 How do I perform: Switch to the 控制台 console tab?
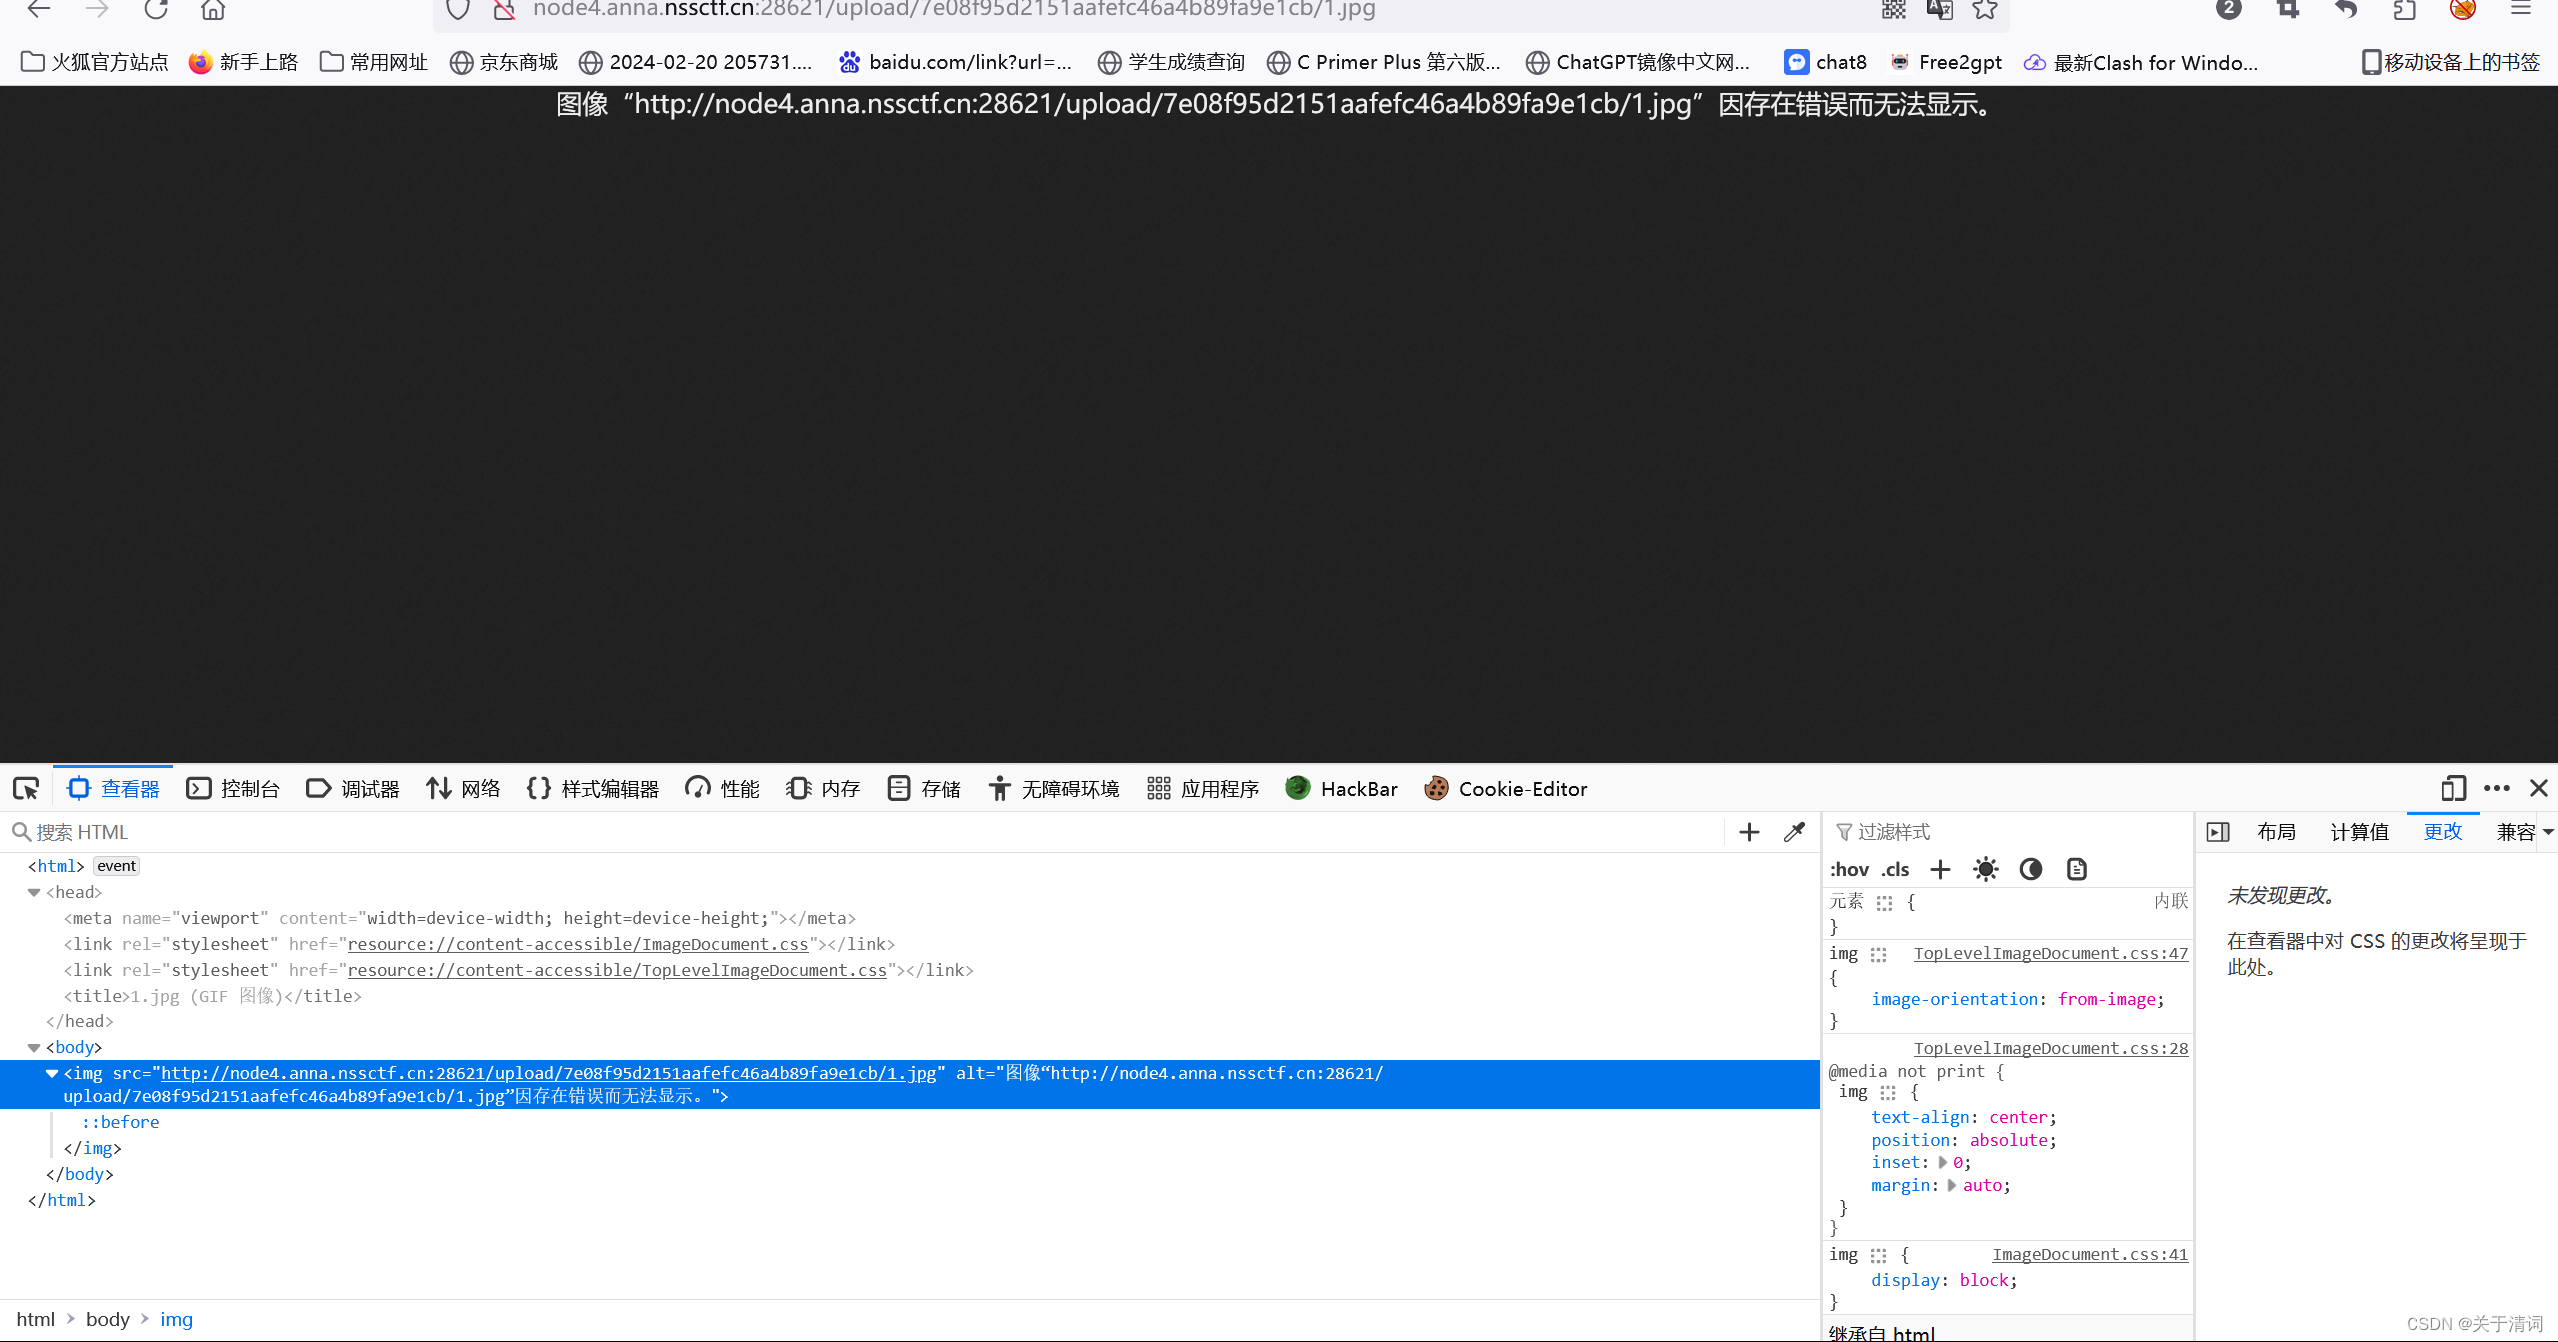tap(234, 789)
